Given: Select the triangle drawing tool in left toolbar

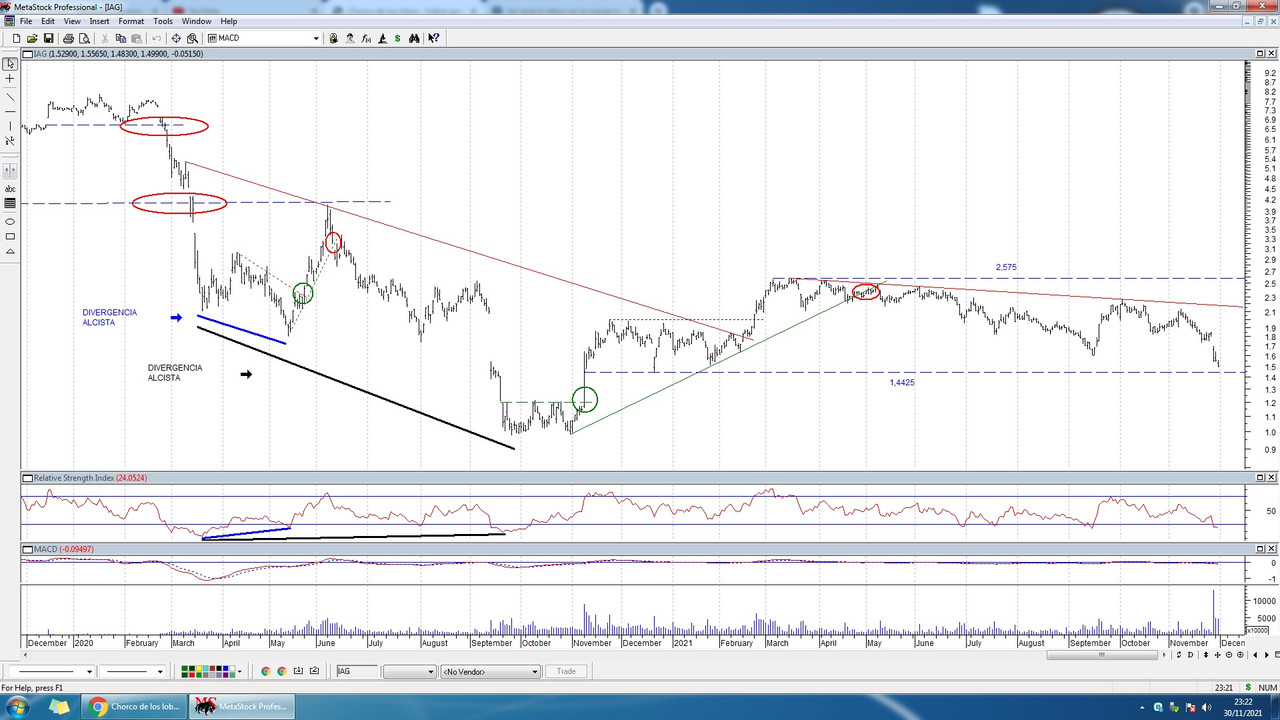Looking at the screenshot, I should tap(10, 252).
